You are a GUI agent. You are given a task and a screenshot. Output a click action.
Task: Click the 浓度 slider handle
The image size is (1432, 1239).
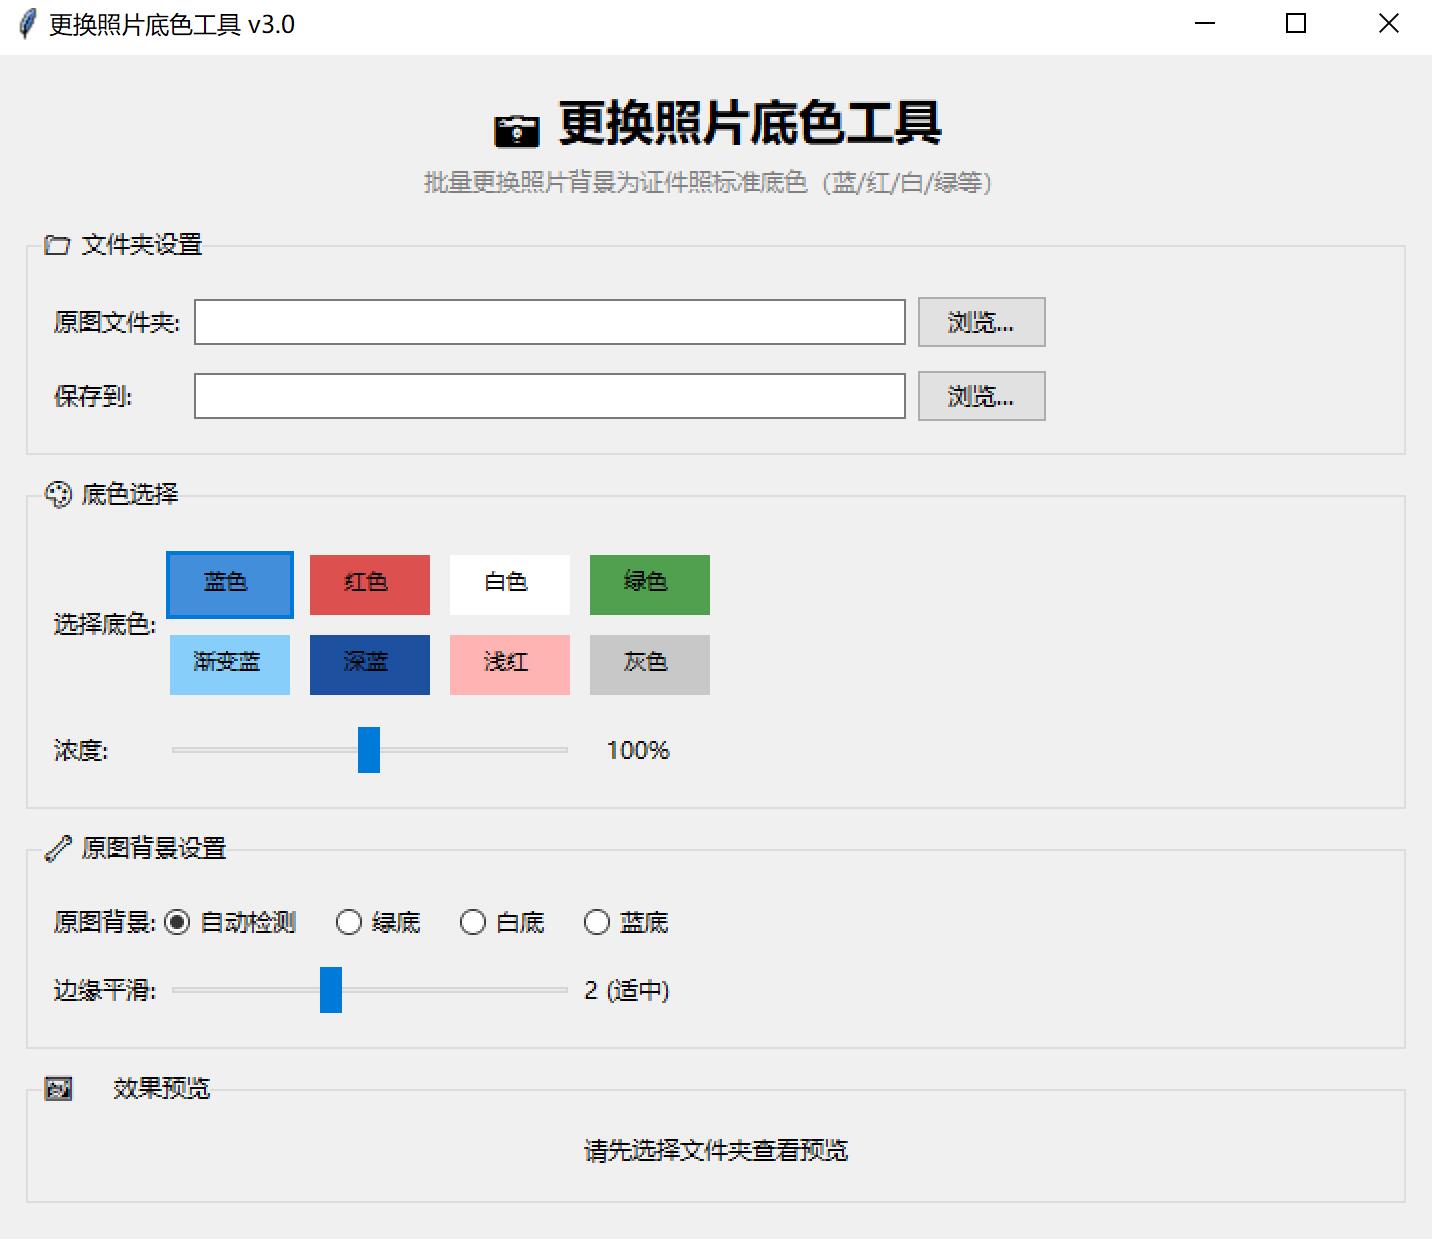[x=369, y=750]
